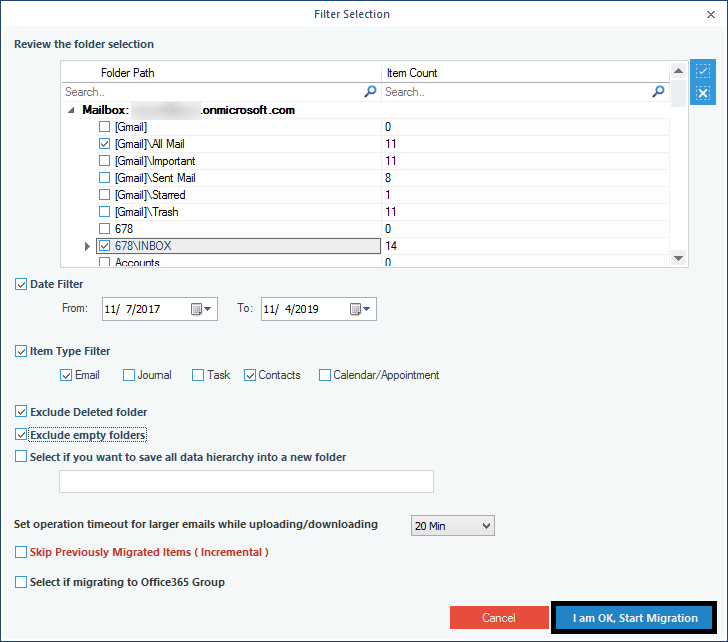Click Item Count search magnifier icon
This screenshot has height=642, width=728.
(x=658, y=91)
